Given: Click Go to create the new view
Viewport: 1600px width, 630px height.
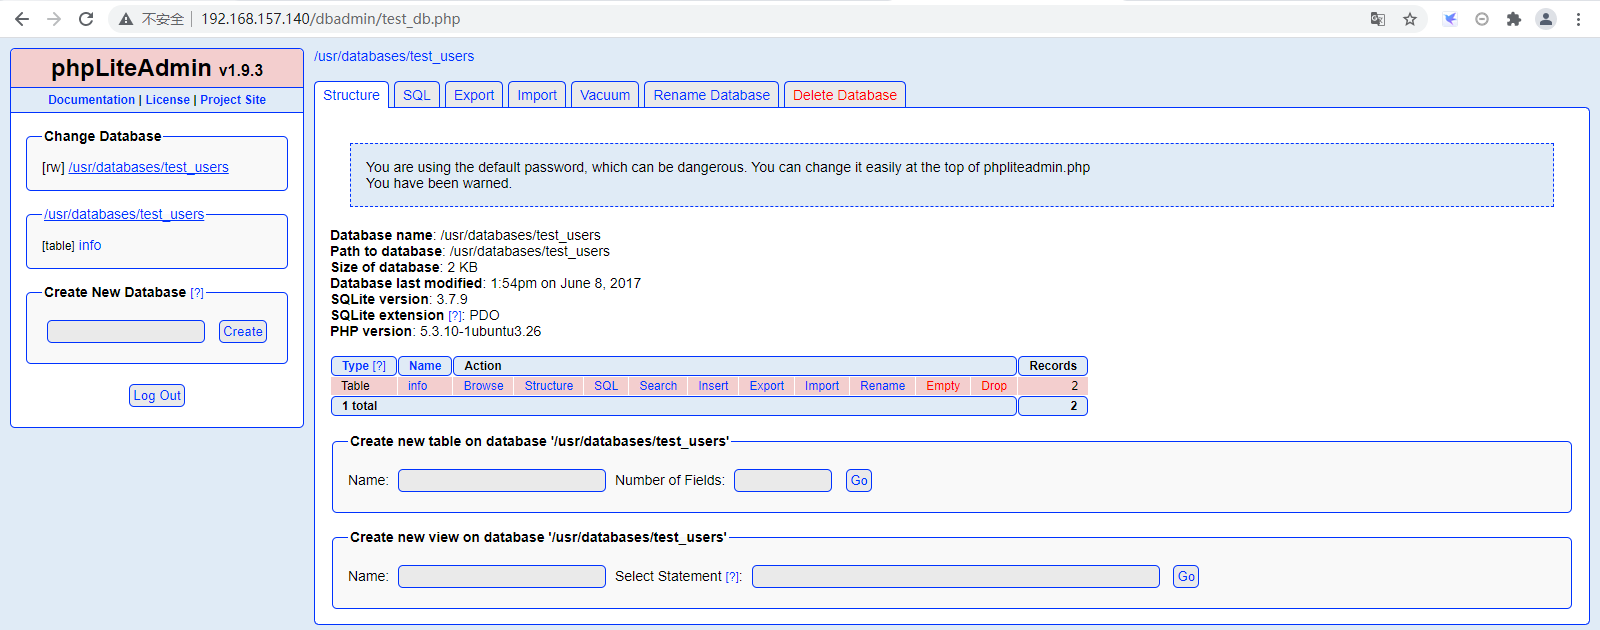Looking at the screenshot, I should point(1186,576).
